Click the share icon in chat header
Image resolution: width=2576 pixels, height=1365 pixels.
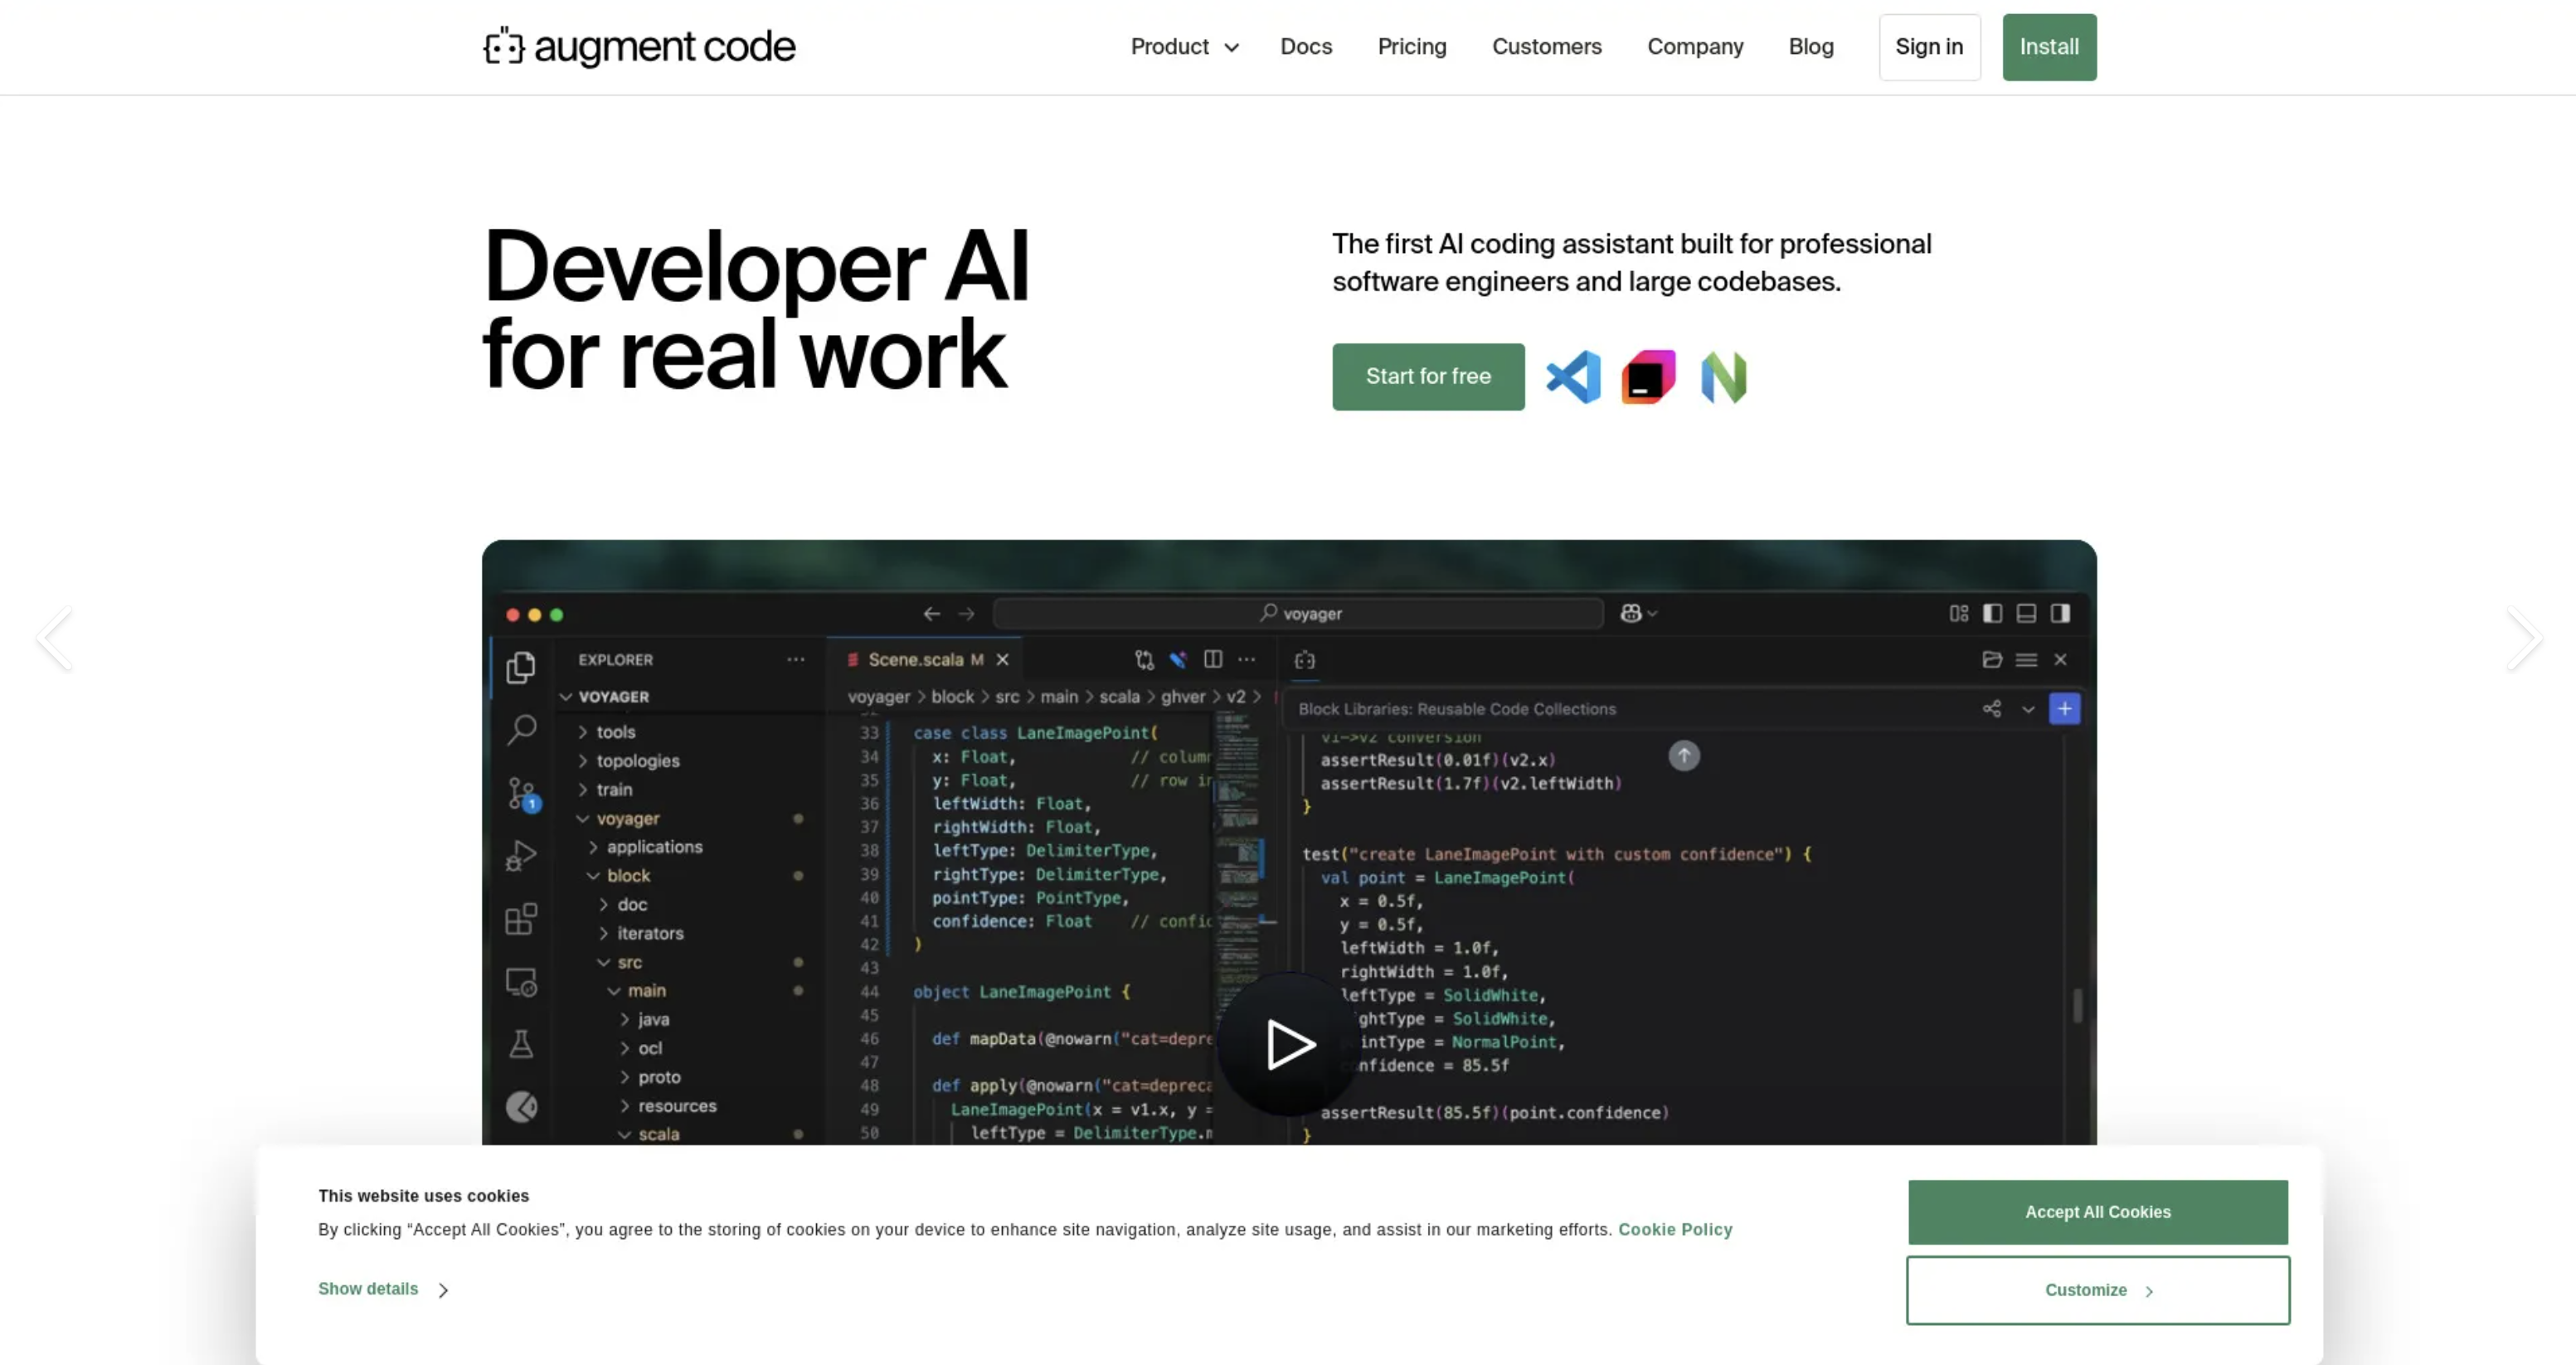[x=1992, y=709]
